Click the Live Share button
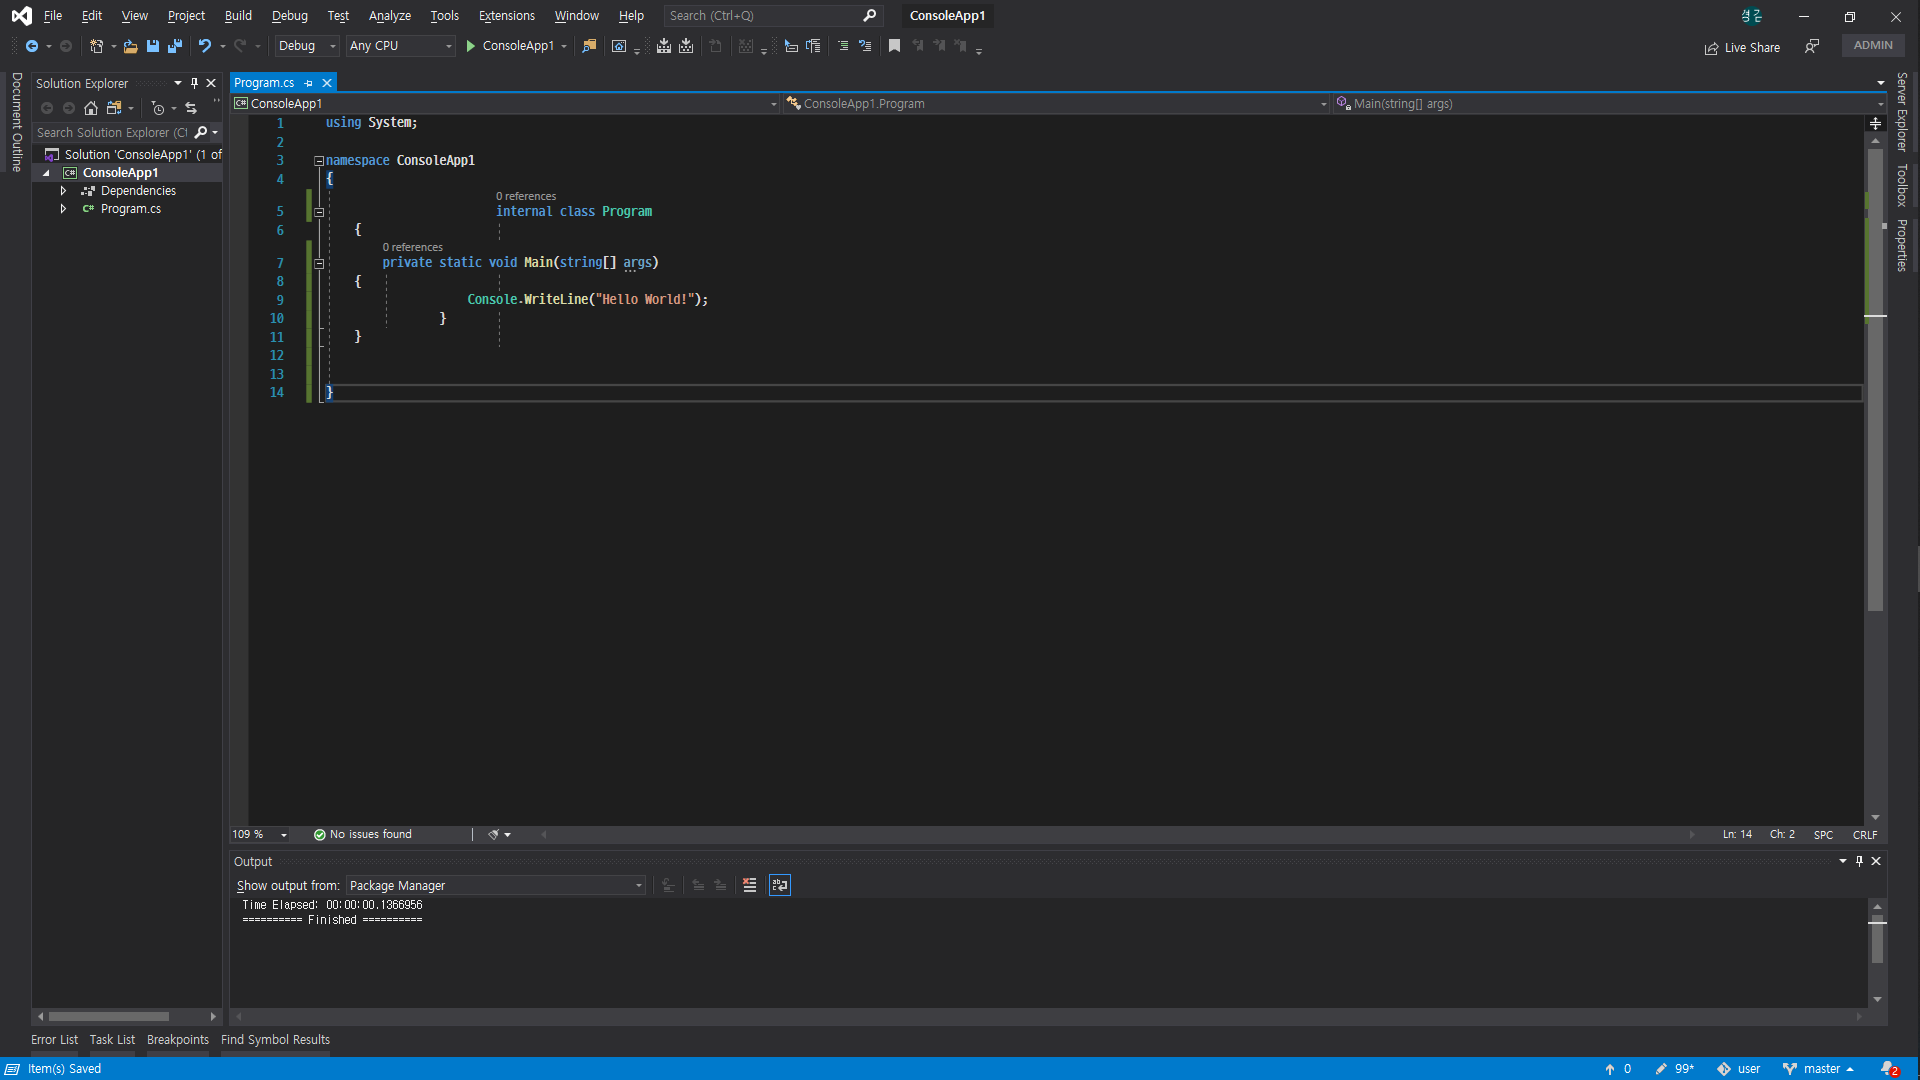The height and width of the screenshot is (1080, 1920). (1742, 47)
